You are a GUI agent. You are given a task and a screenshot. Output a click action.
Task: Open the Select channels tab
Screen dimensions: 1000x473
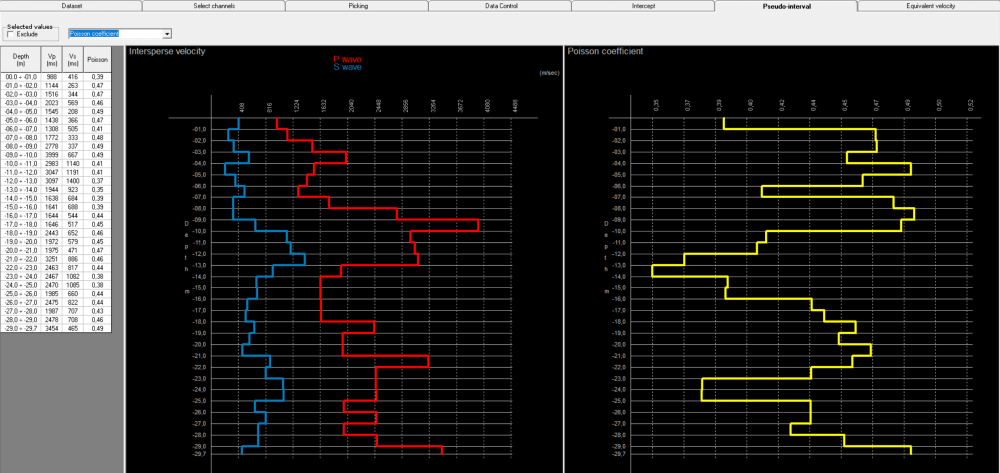tap(214, 5)
